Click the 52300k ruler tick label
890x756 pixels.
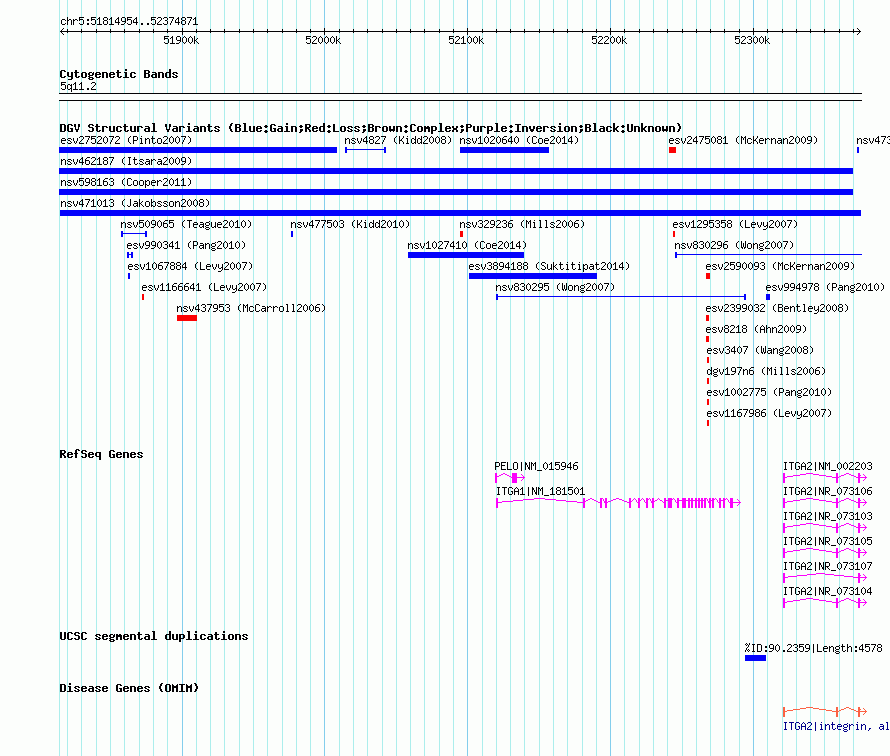(x=752, y=40)
